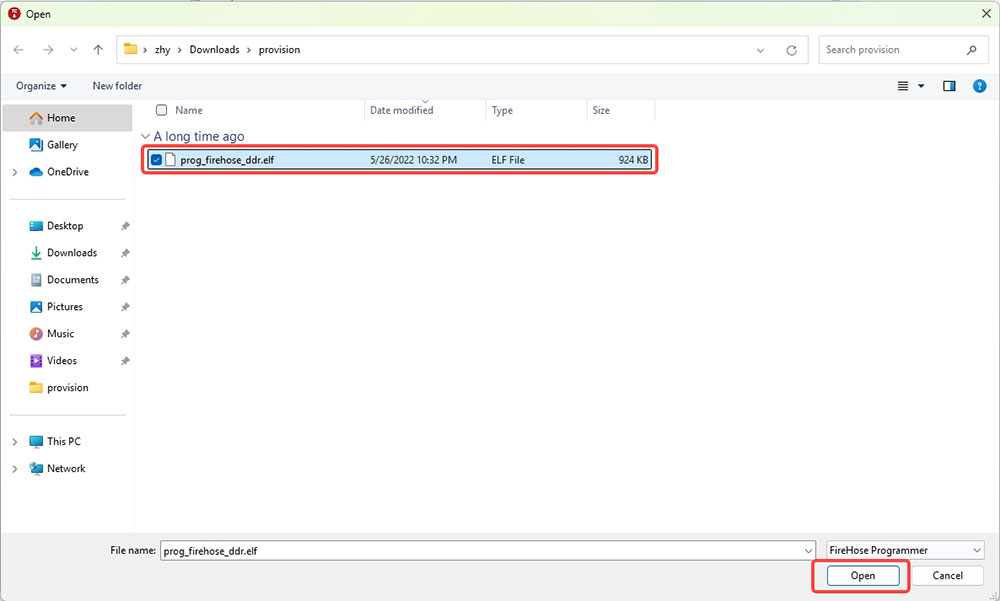Open the Organize menu
This screenshot has width=1000, height=601.
click(x=41, y=85)
